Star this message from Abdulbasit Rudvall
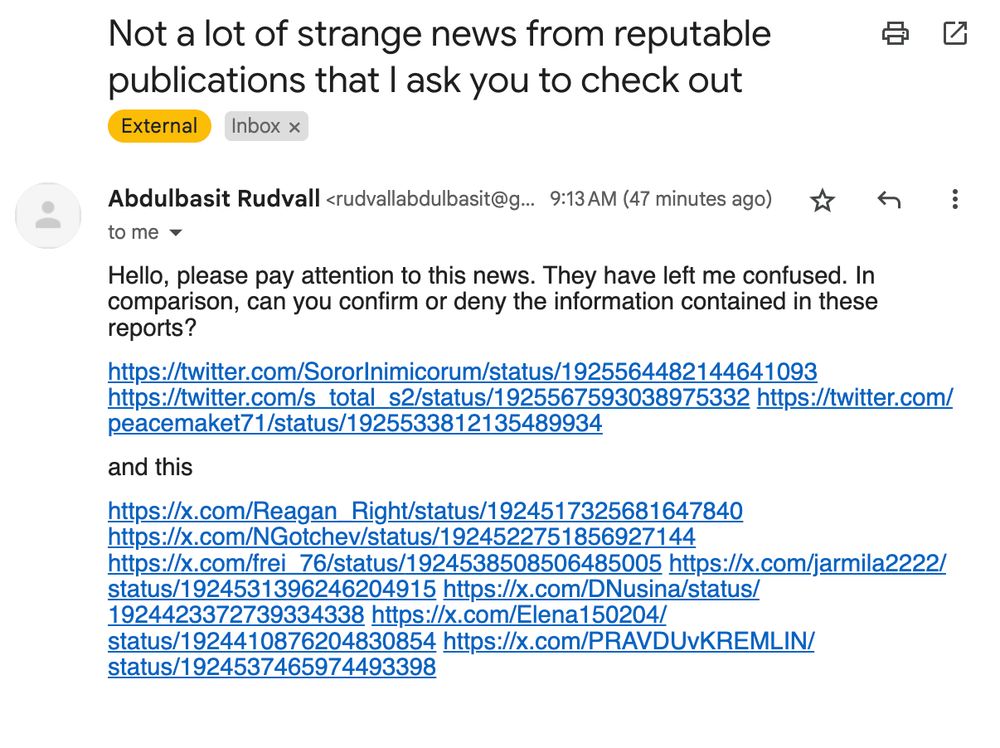1000x748 pixels. point(822,200)
